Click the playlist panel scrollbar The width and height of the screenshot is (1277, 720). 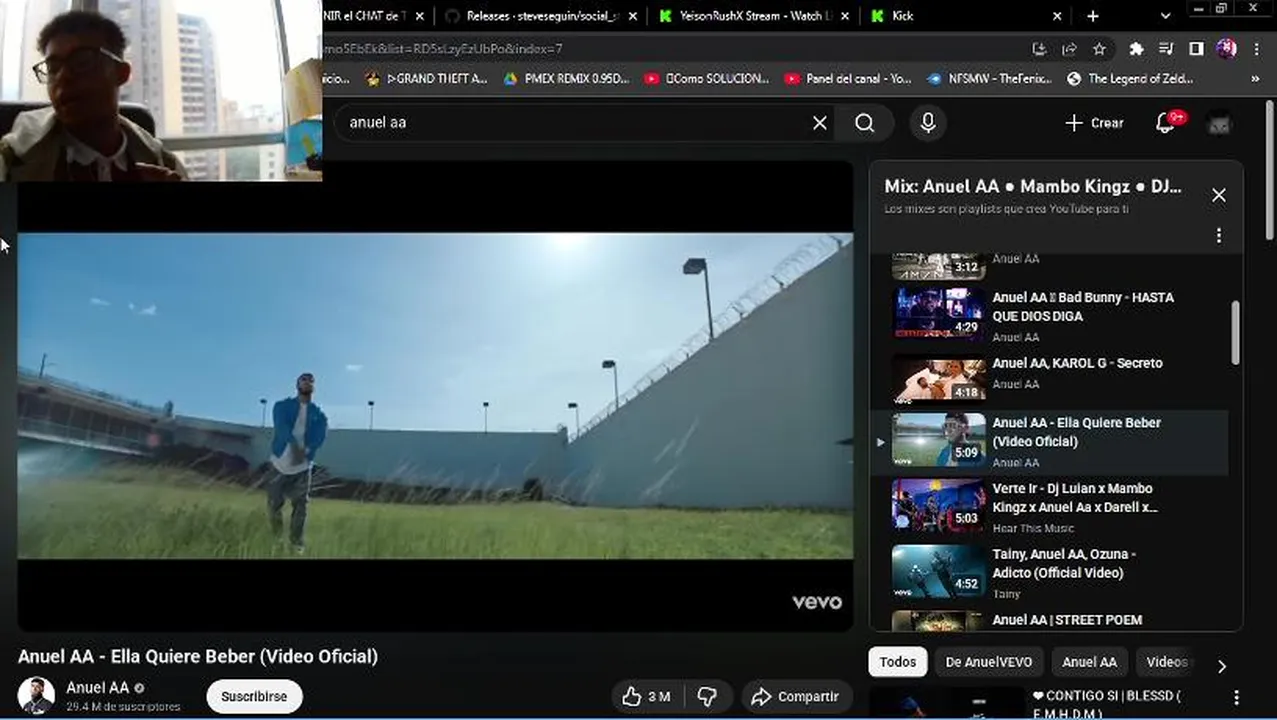pos(1235,333)
